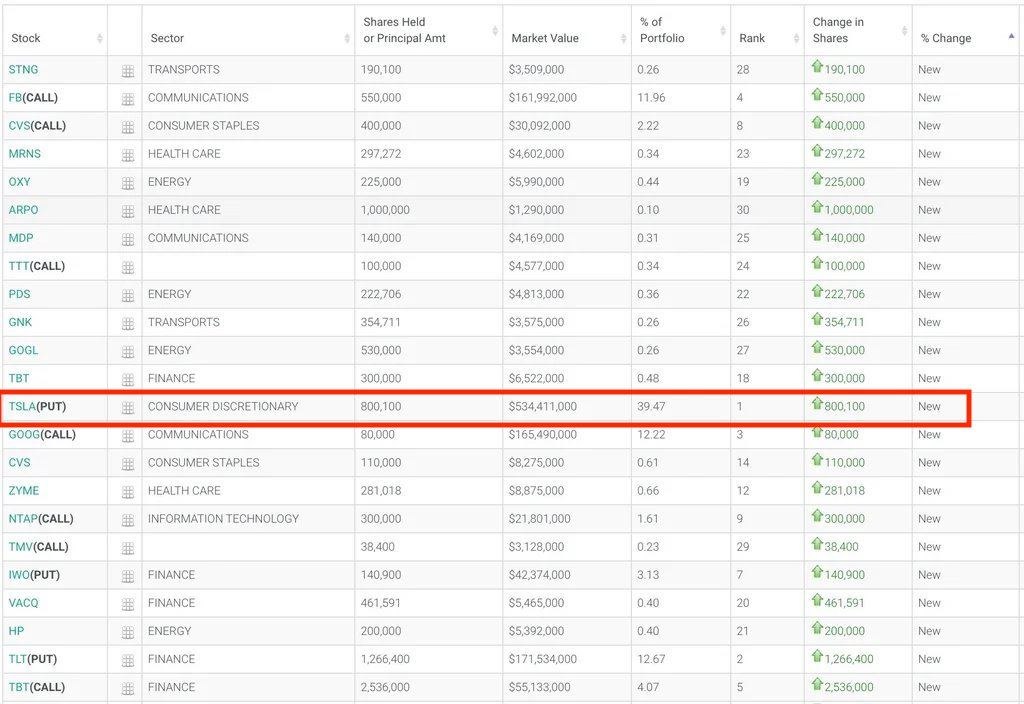The image size is (1024, 704).
Task: Click the grid icon in MRNS row
Action: click(128, 155)
